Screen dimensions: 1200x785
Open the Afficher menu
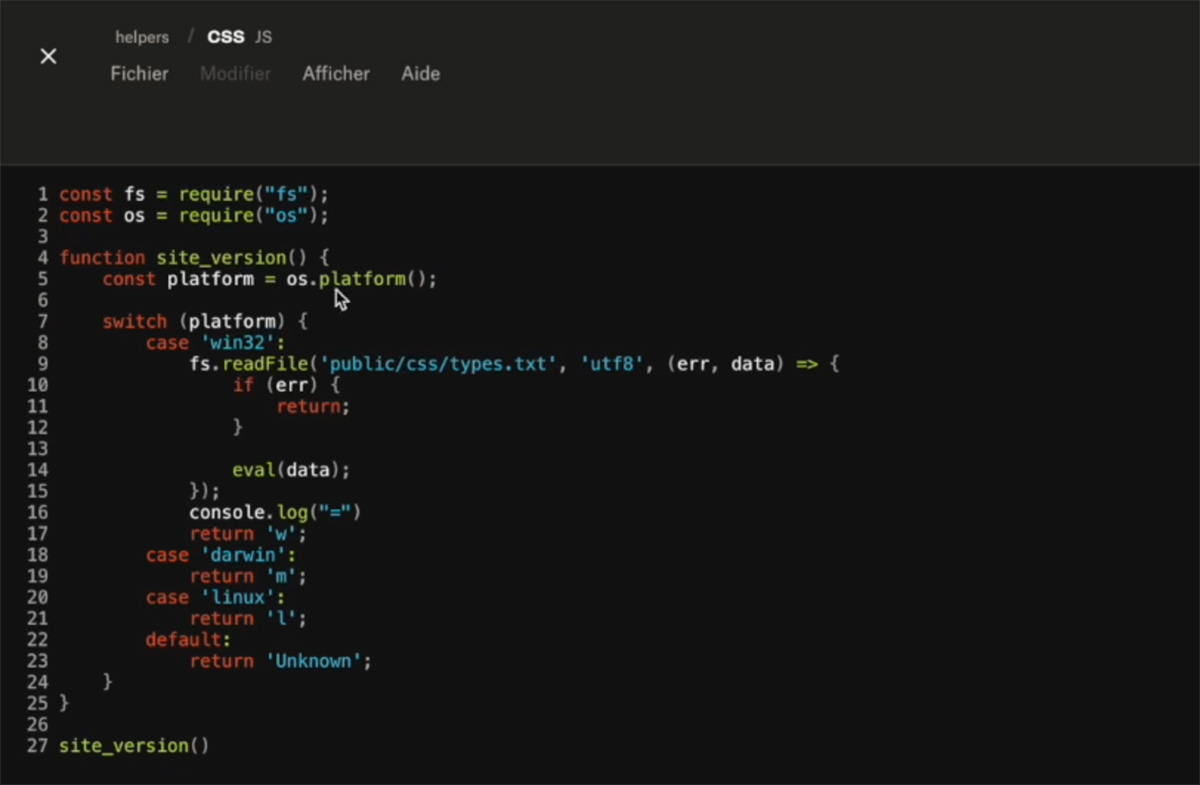click(336, 74)
